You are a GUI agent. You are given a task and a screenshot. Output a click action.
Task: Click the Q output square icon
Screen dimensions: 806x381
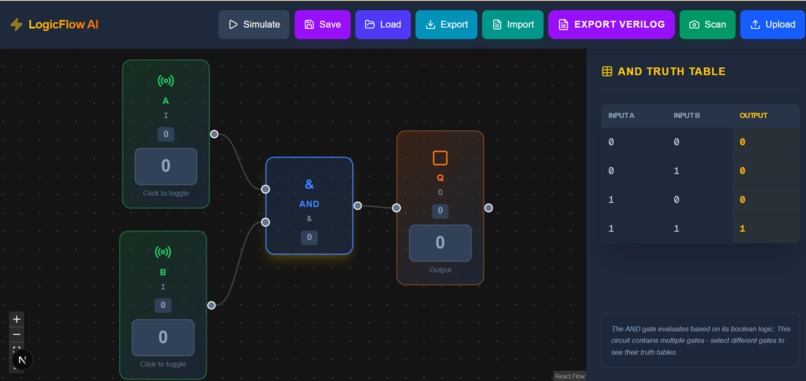440,158
